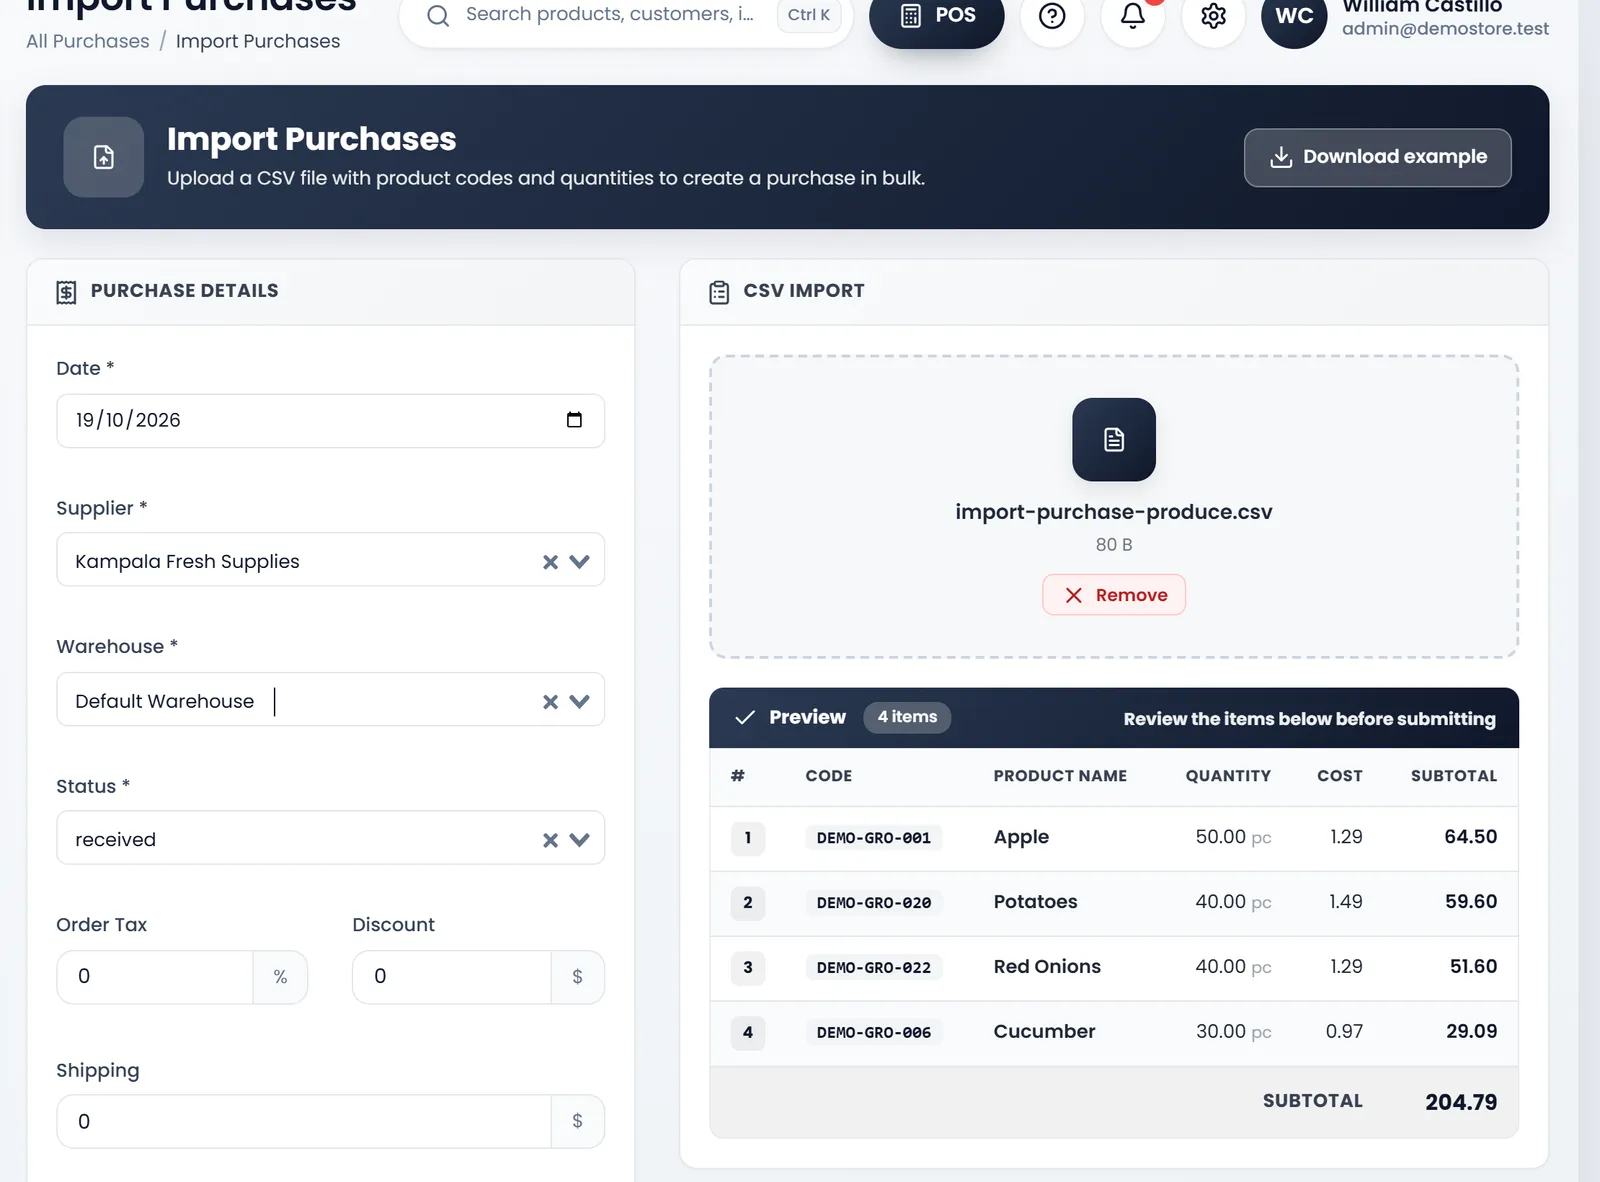The height and width of the screenshot is (1182, 1600).
Task: Click the Discount input field
Action: [x=452, y=977]
